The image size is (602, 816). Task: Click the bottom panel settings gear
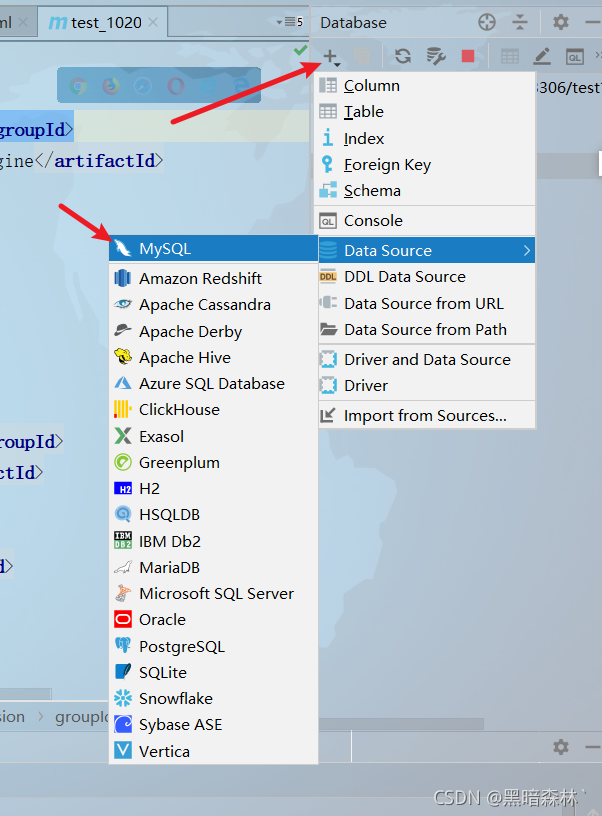(560, 747)
